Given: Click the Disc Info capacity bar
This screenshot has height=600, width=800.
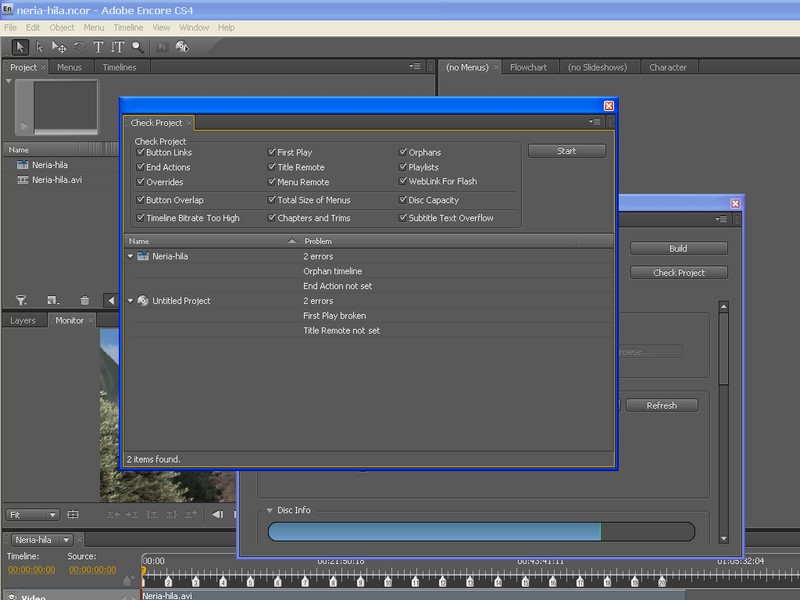Looking at the screenshot, I should coord(480,531).
